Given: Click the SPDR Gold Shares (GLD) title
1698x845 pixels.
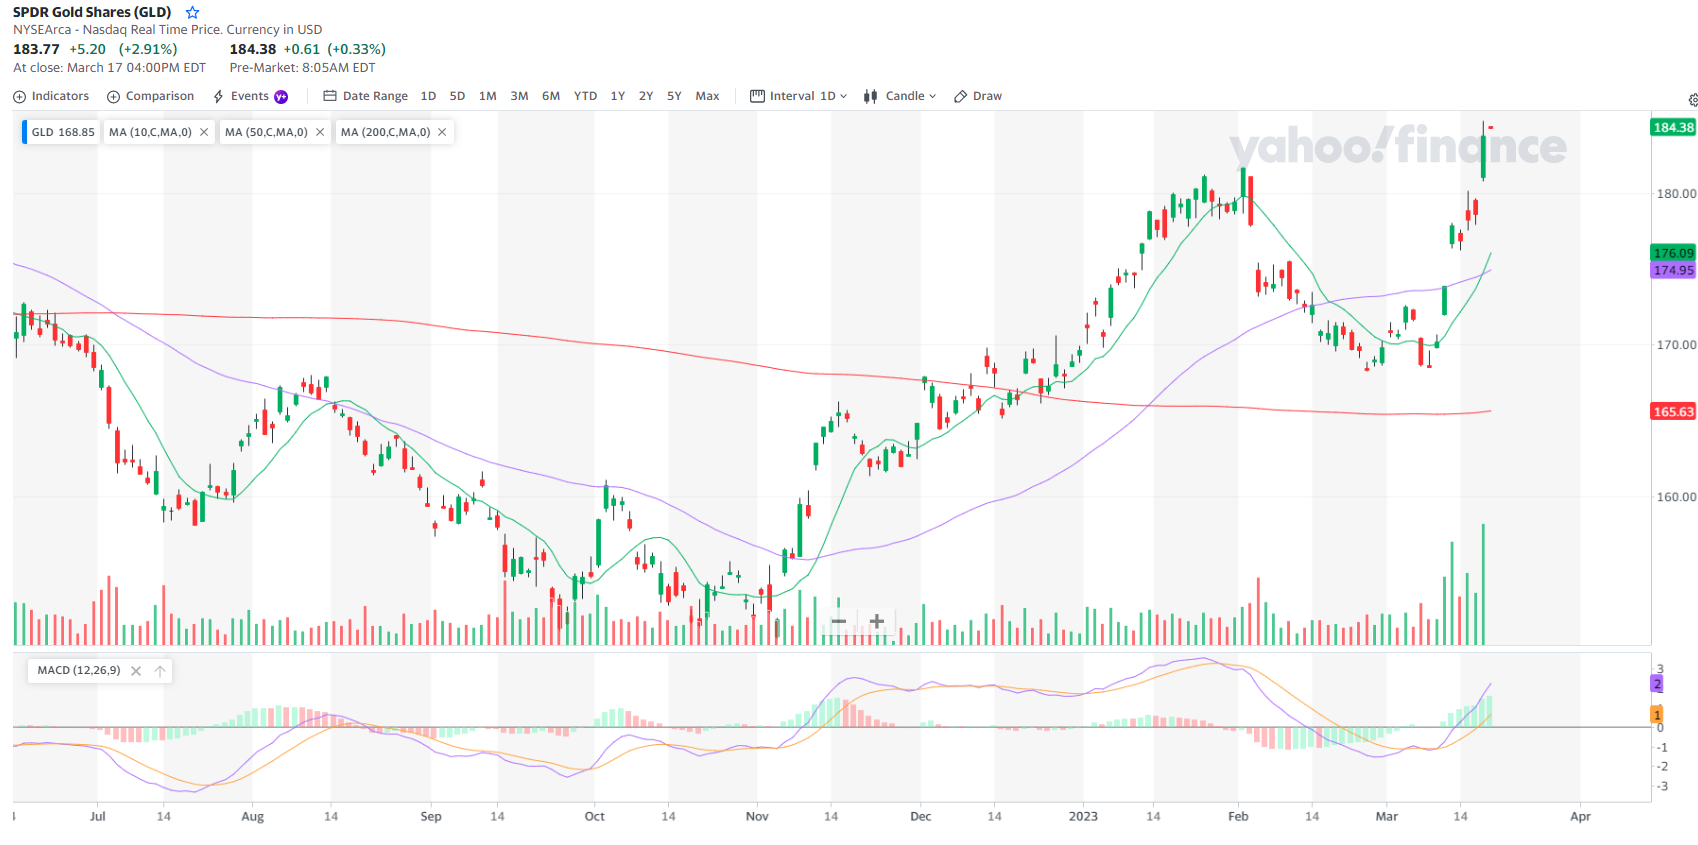Looking at the screenshot, I should (x=92, y=13).
